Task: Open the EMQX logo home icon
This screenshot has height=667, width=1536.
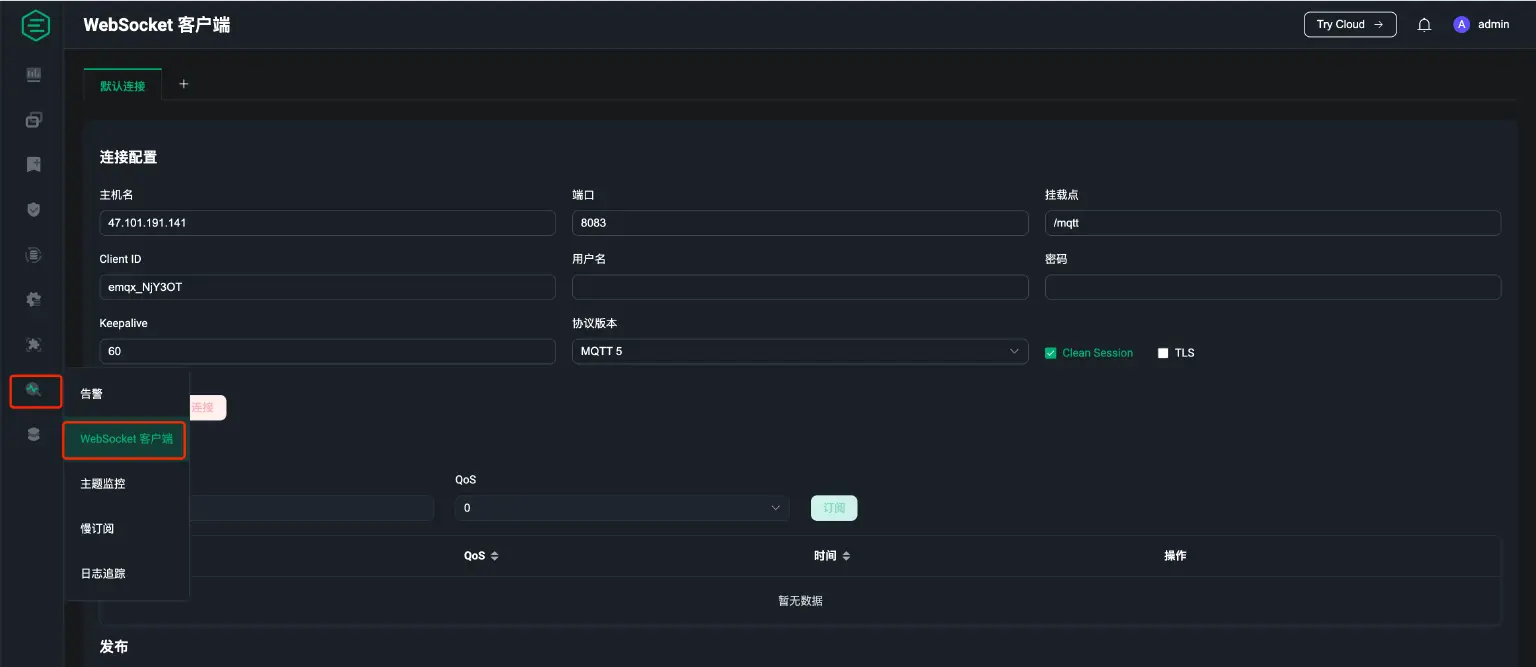Action: click(35, 25)
